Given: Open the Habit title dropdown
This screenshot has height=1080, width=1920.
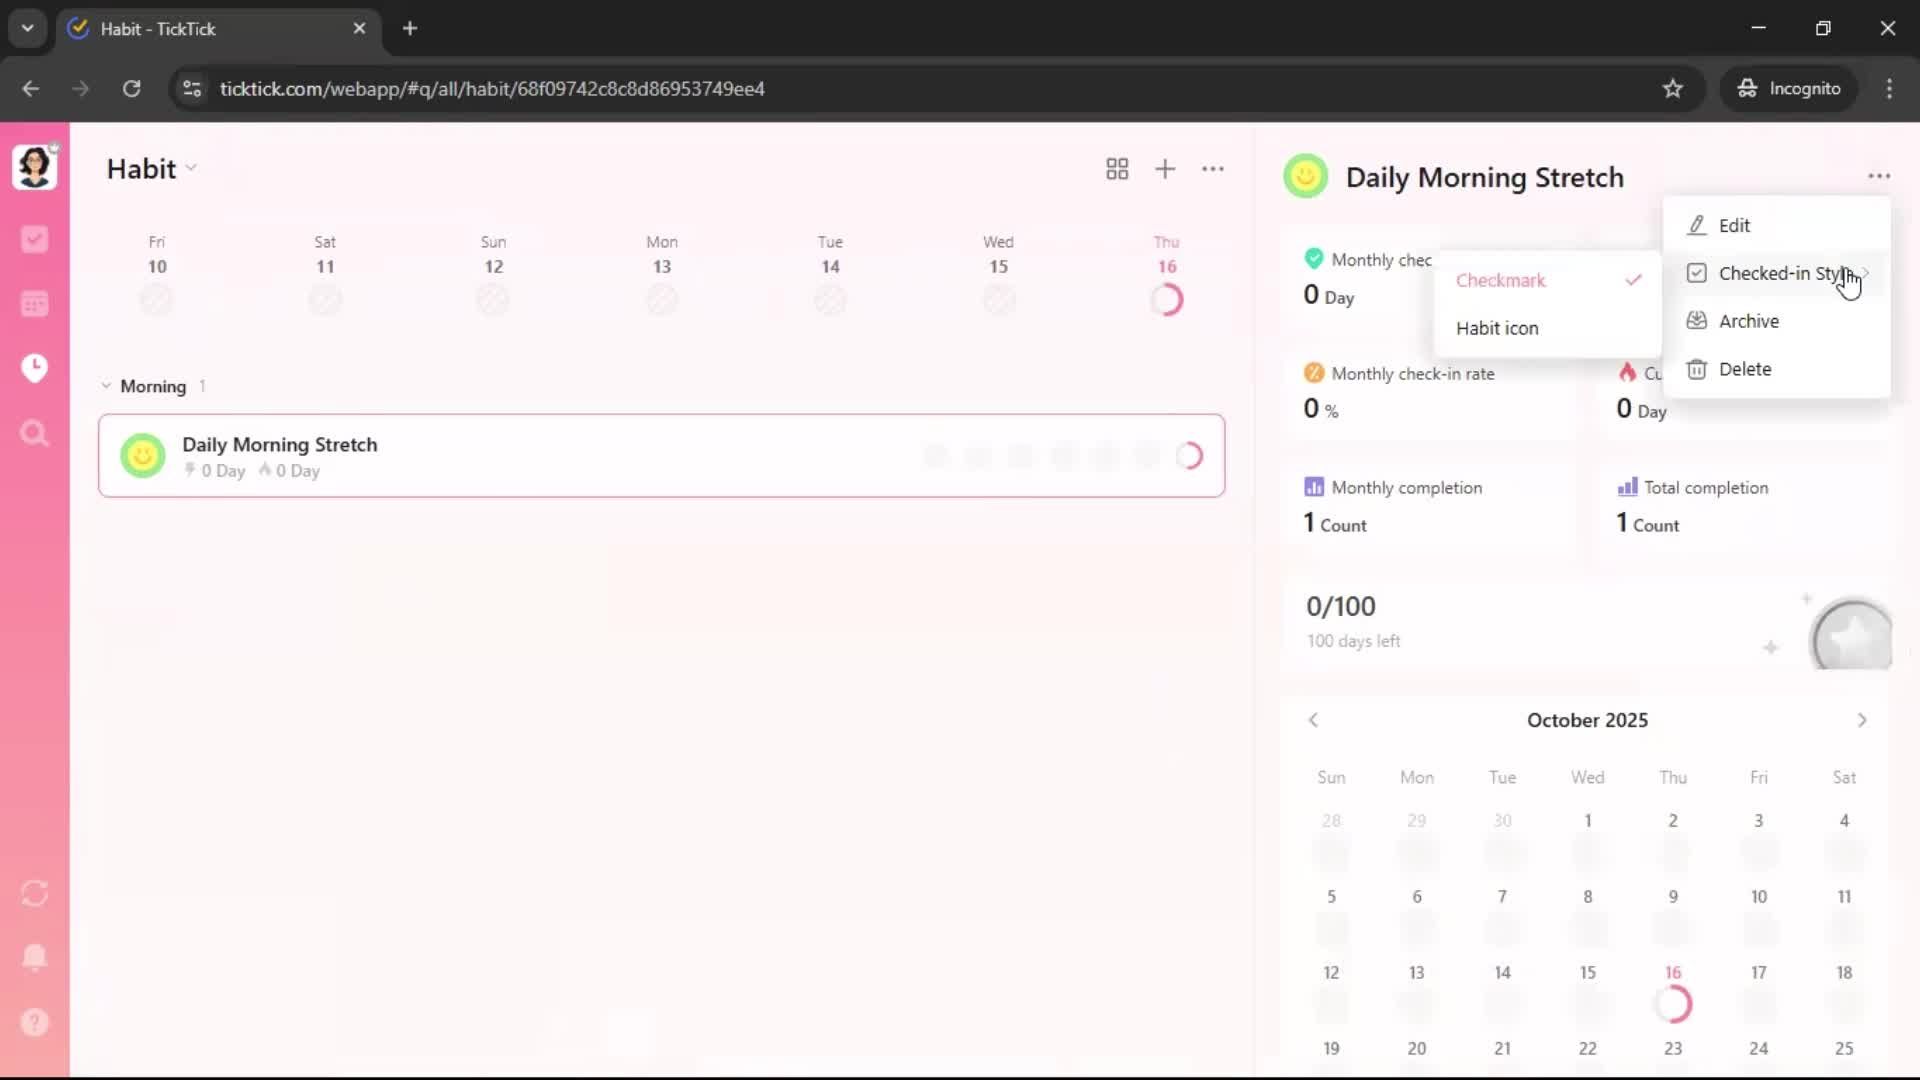Looking at the screenshot, I should pyautogui.click(x=152, y=169).
